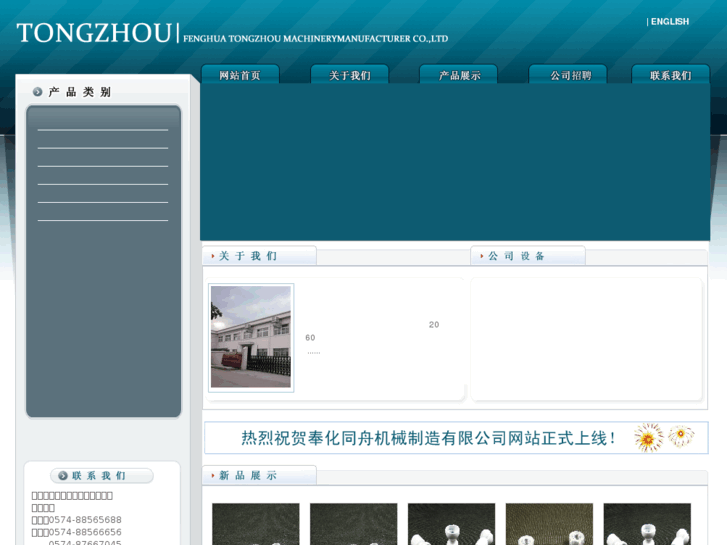Click the red arrow icon next to 关于我们 heading
This screenshot has width=727, height=545.
pos(213,256)
